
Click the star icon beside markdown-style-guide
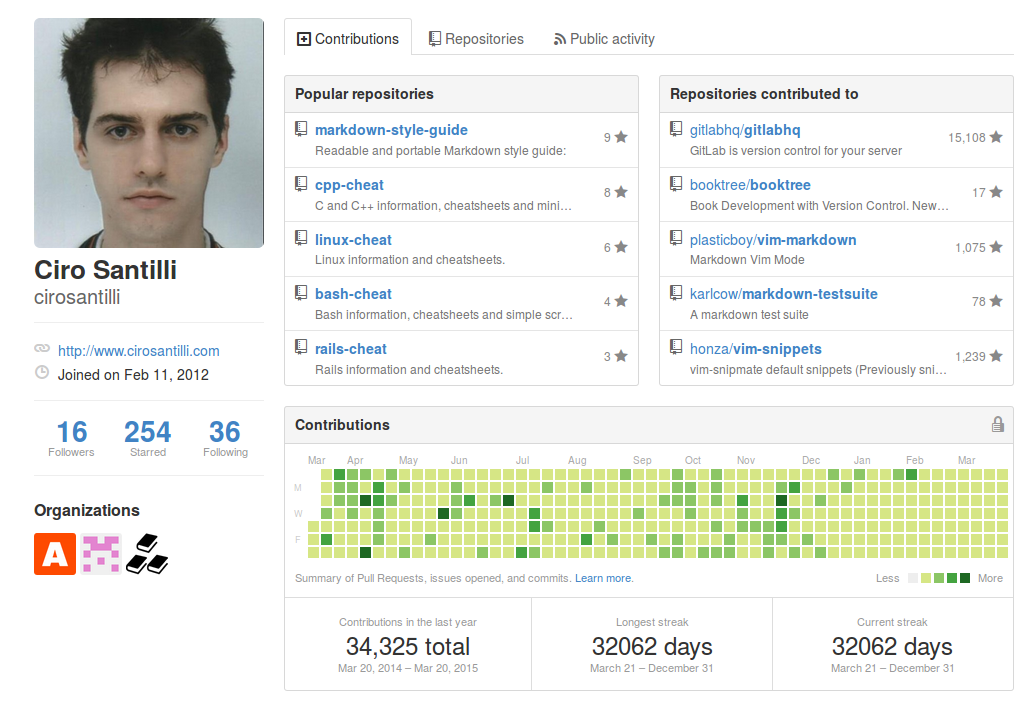click(x=621, y=137)
